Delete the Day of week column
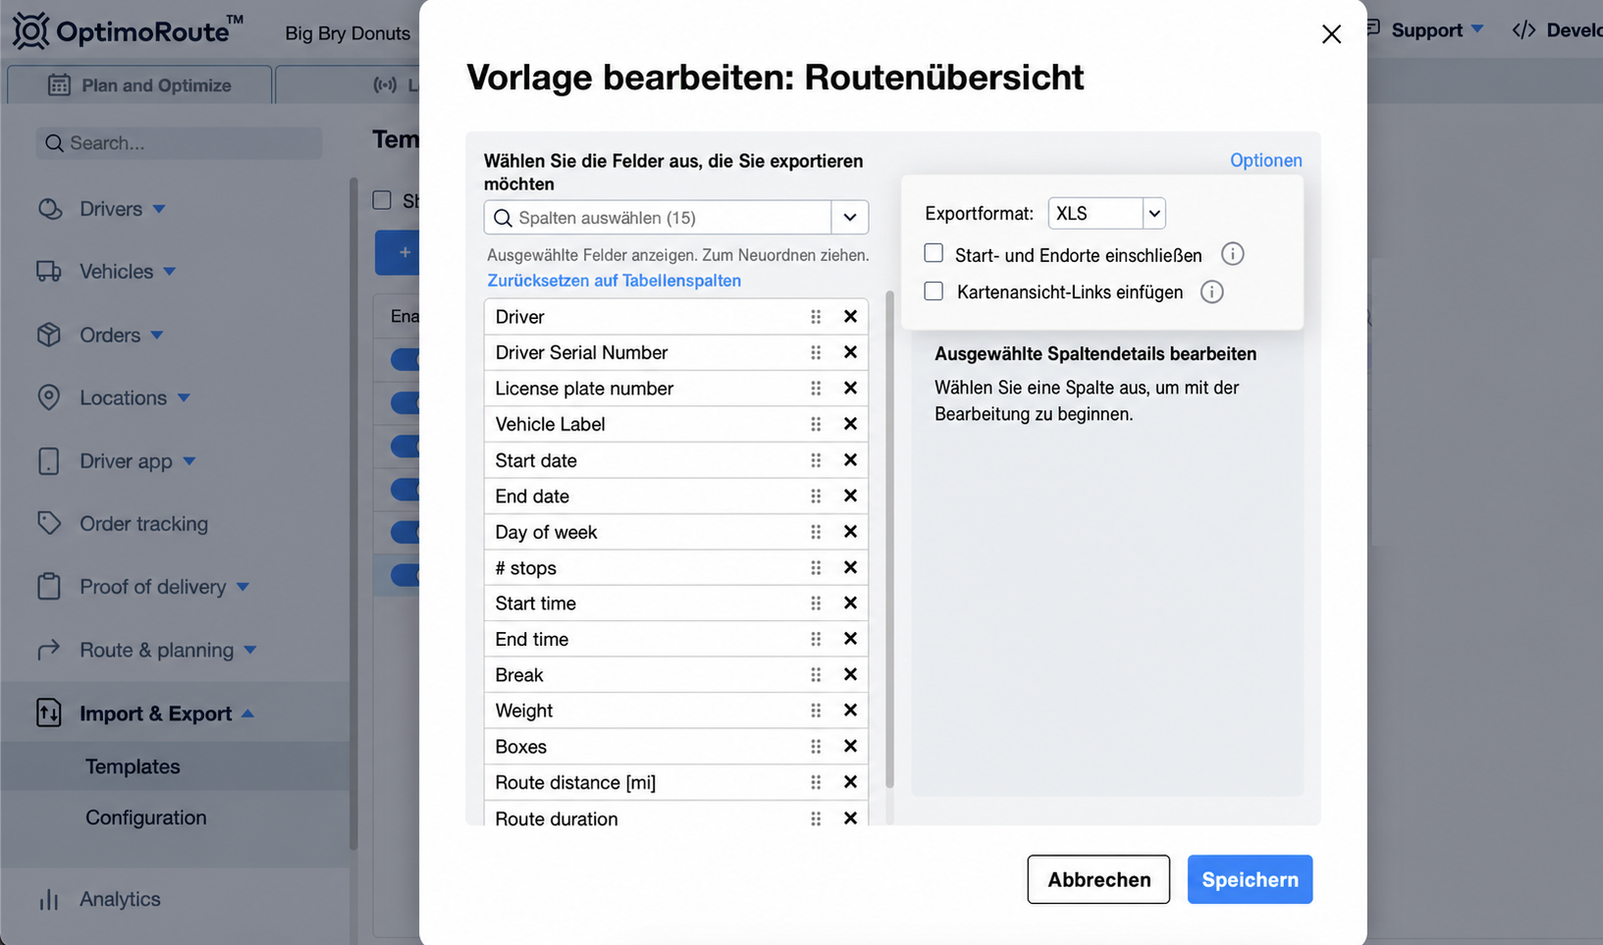 (850, 532)
